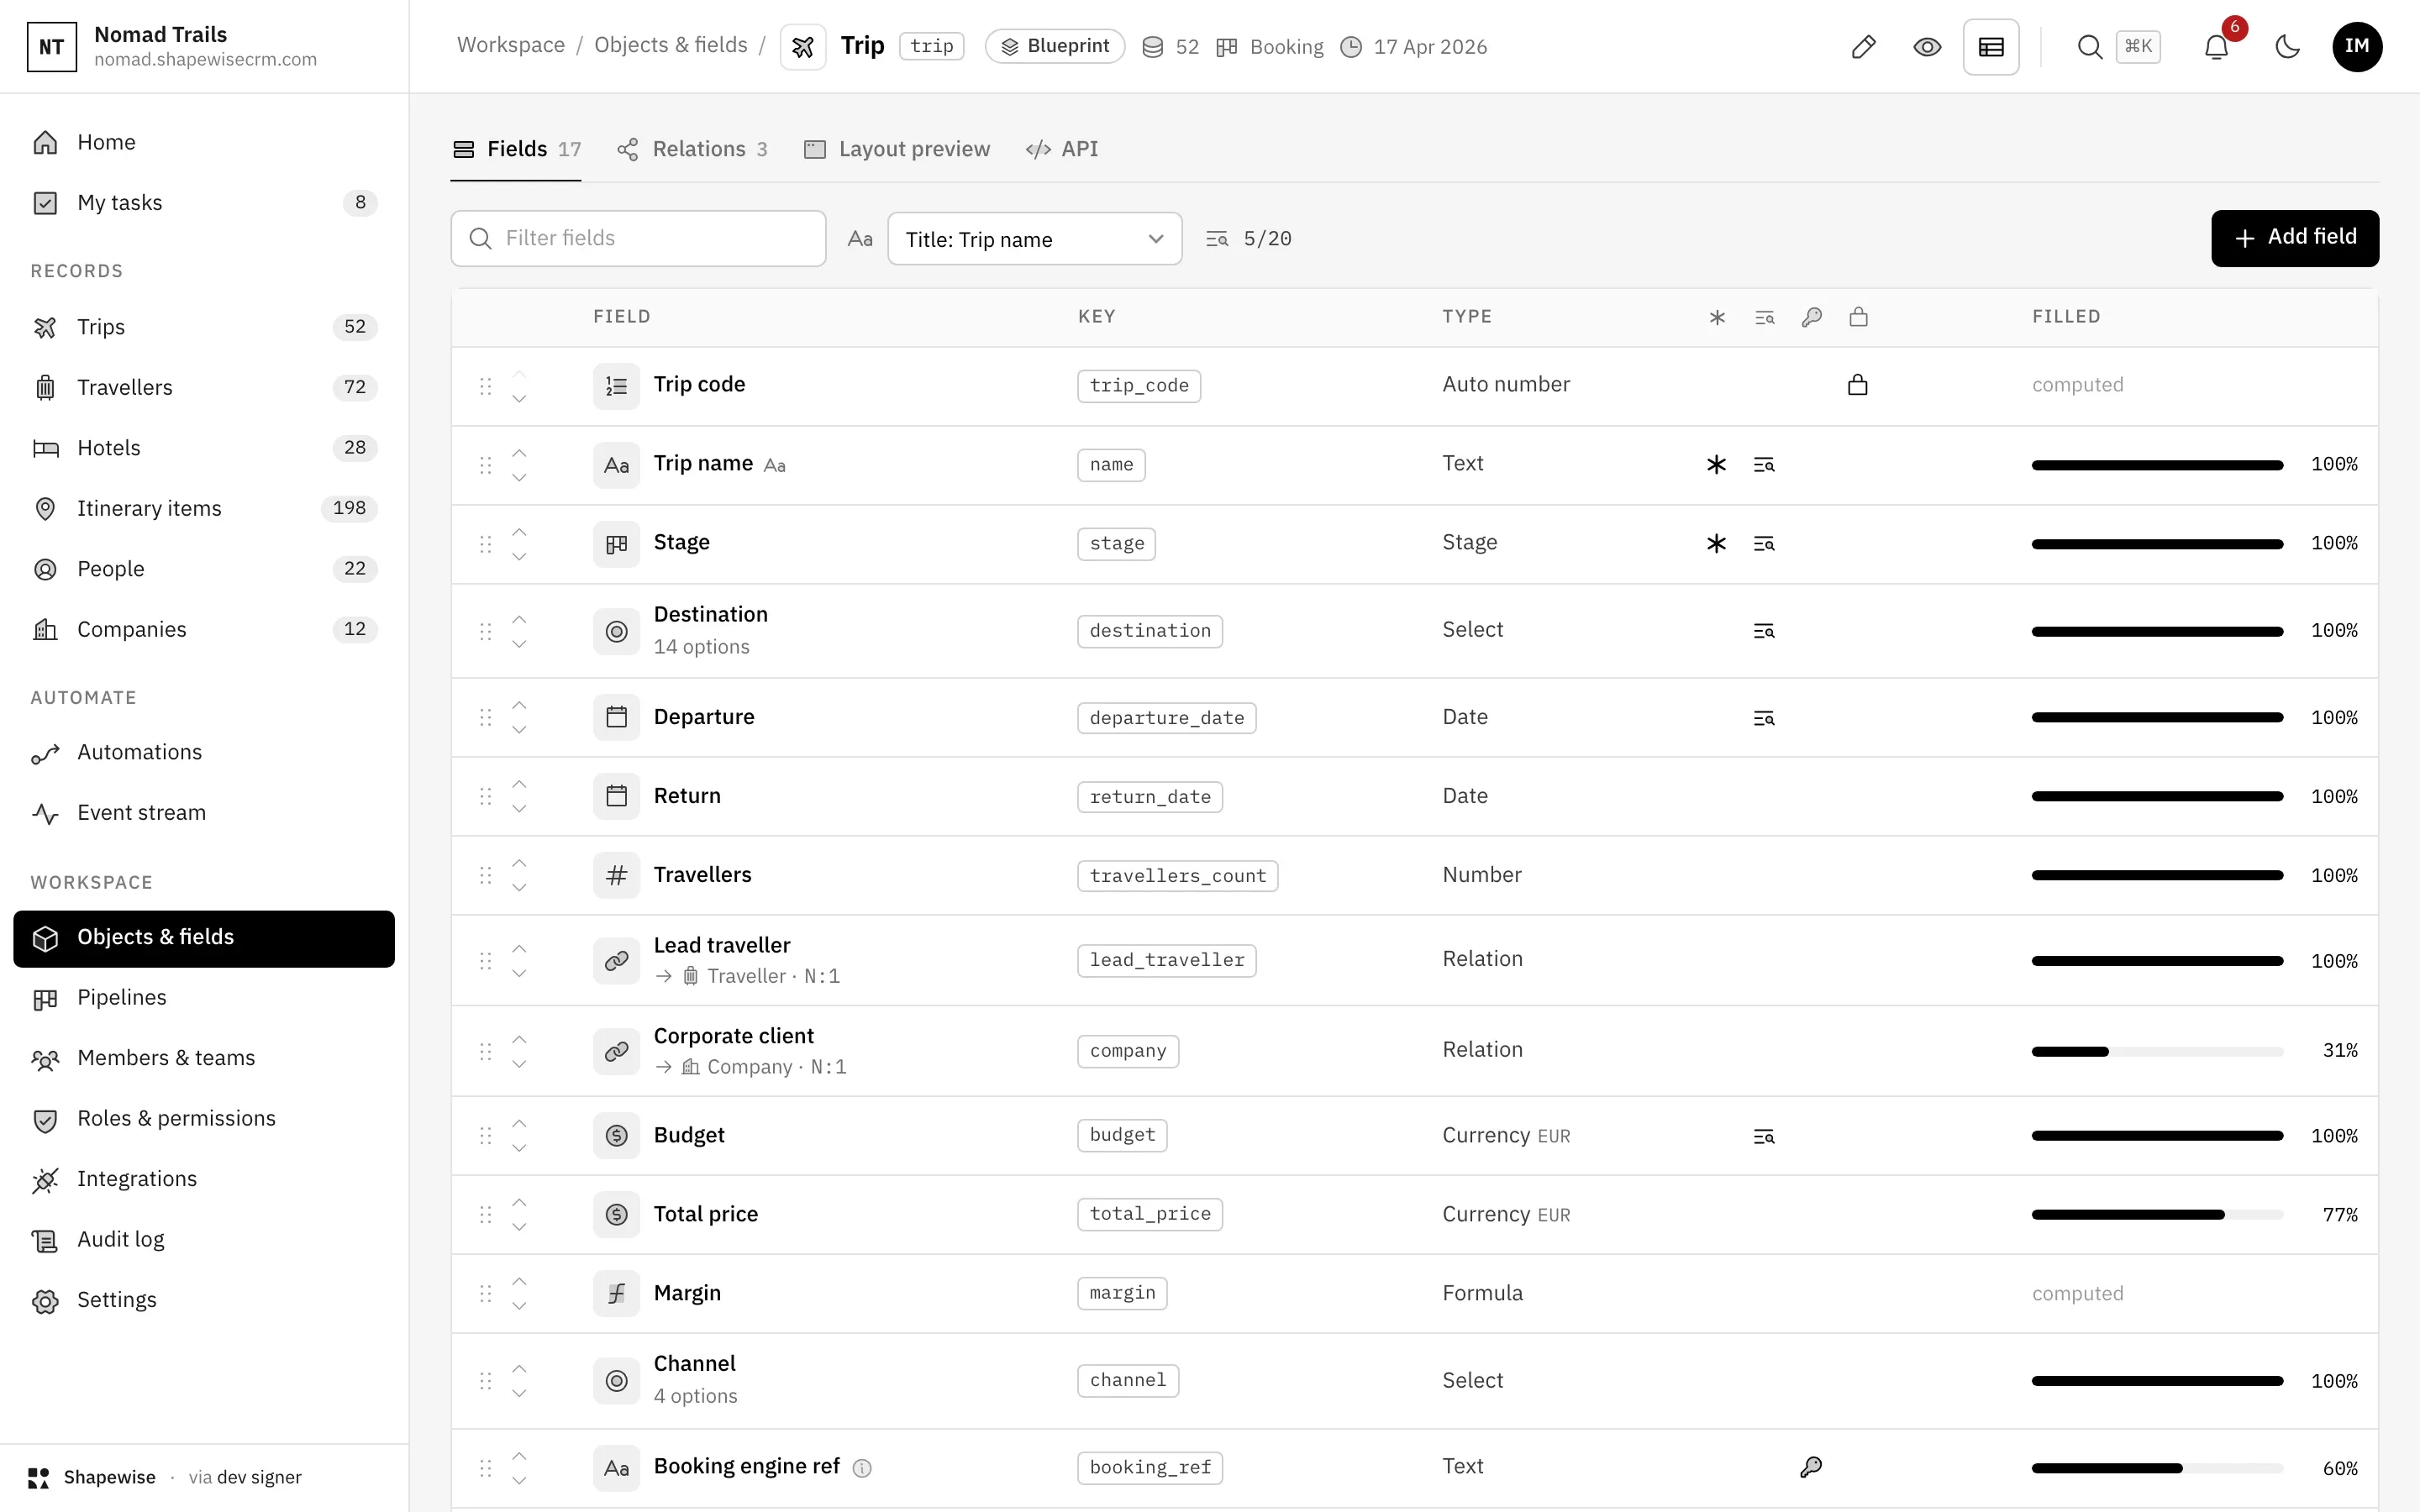Click the Trip code lock icon
Viewport: 2420px width, 1512px height.
click(x=1858, y=385)
